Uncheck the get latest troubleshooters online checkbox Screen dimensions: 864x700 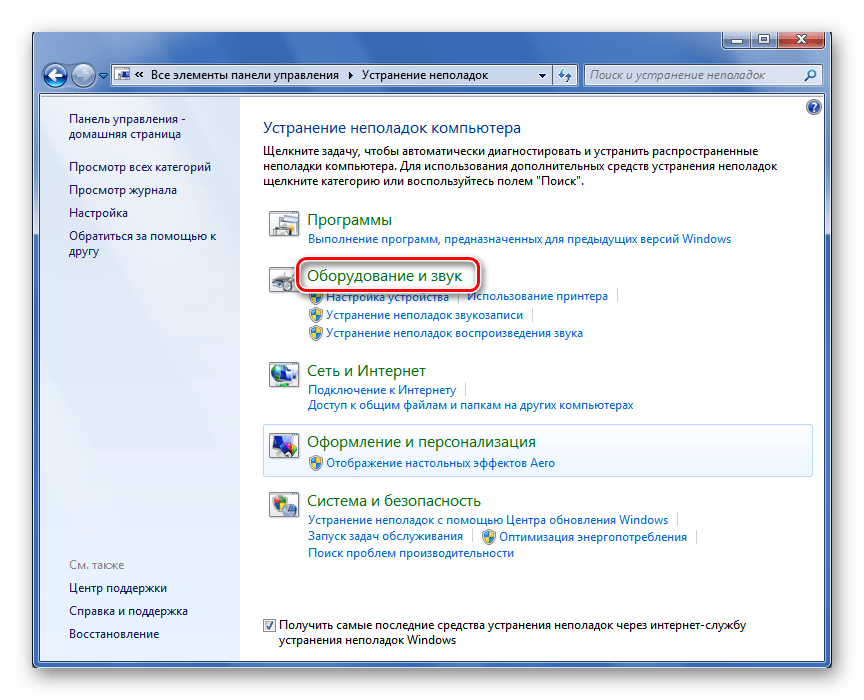coord(269,625)
